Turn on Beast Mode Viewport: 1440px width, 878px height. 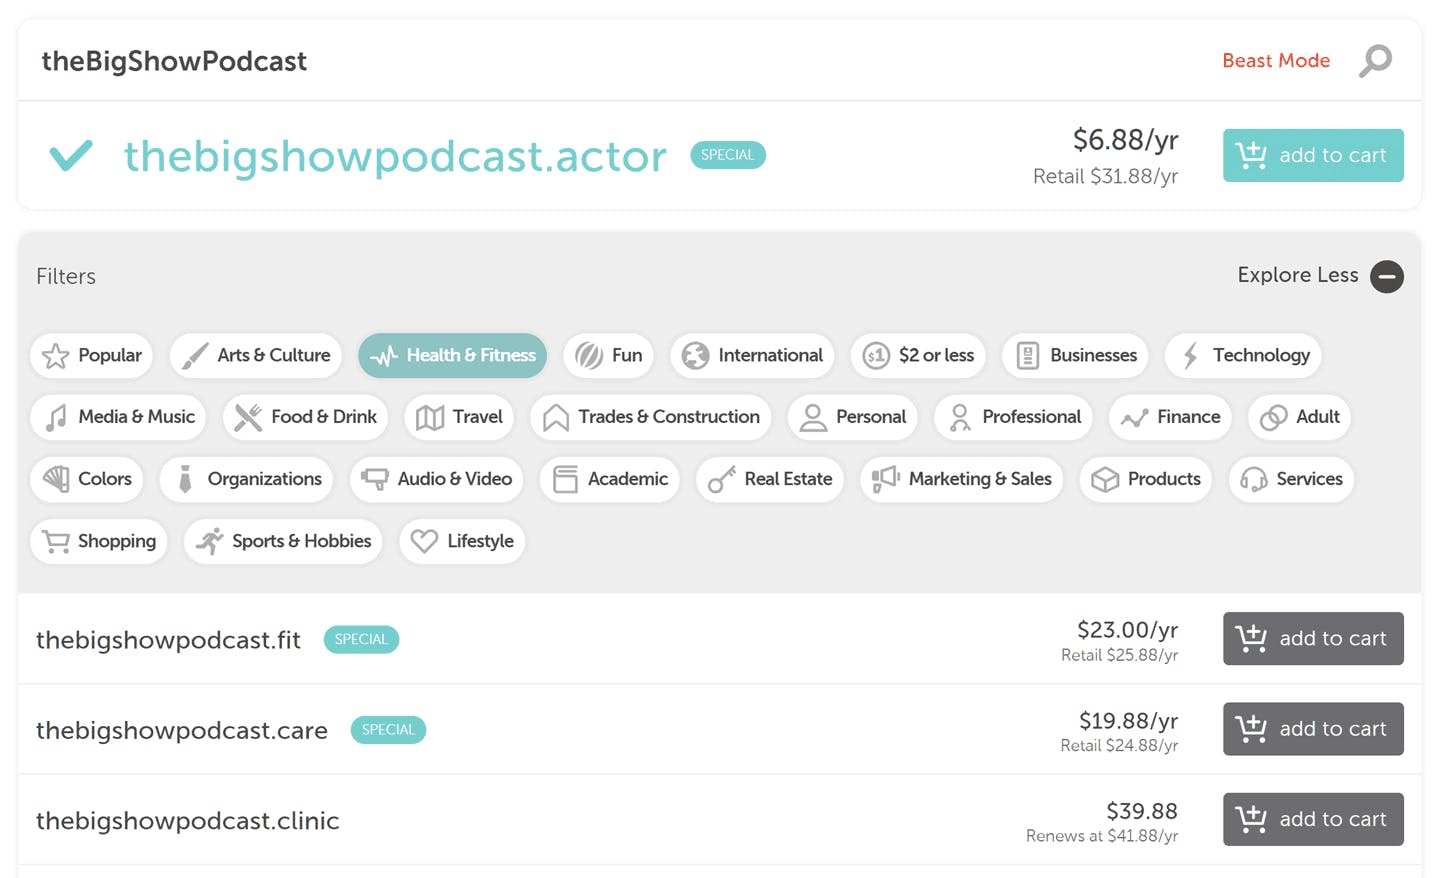[1275, 61]
